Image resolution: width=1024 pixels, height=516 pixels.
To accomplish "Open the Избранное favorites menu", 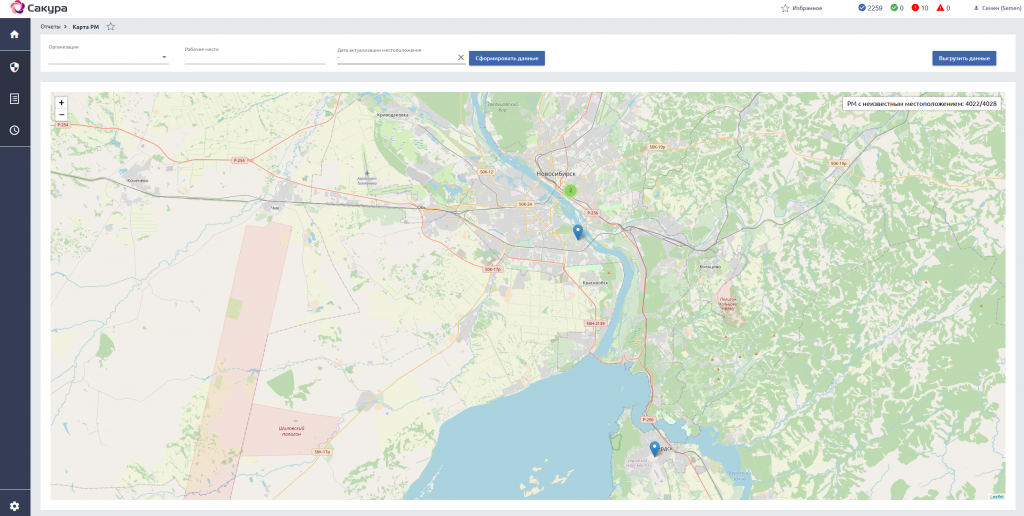I will [801, 8].
